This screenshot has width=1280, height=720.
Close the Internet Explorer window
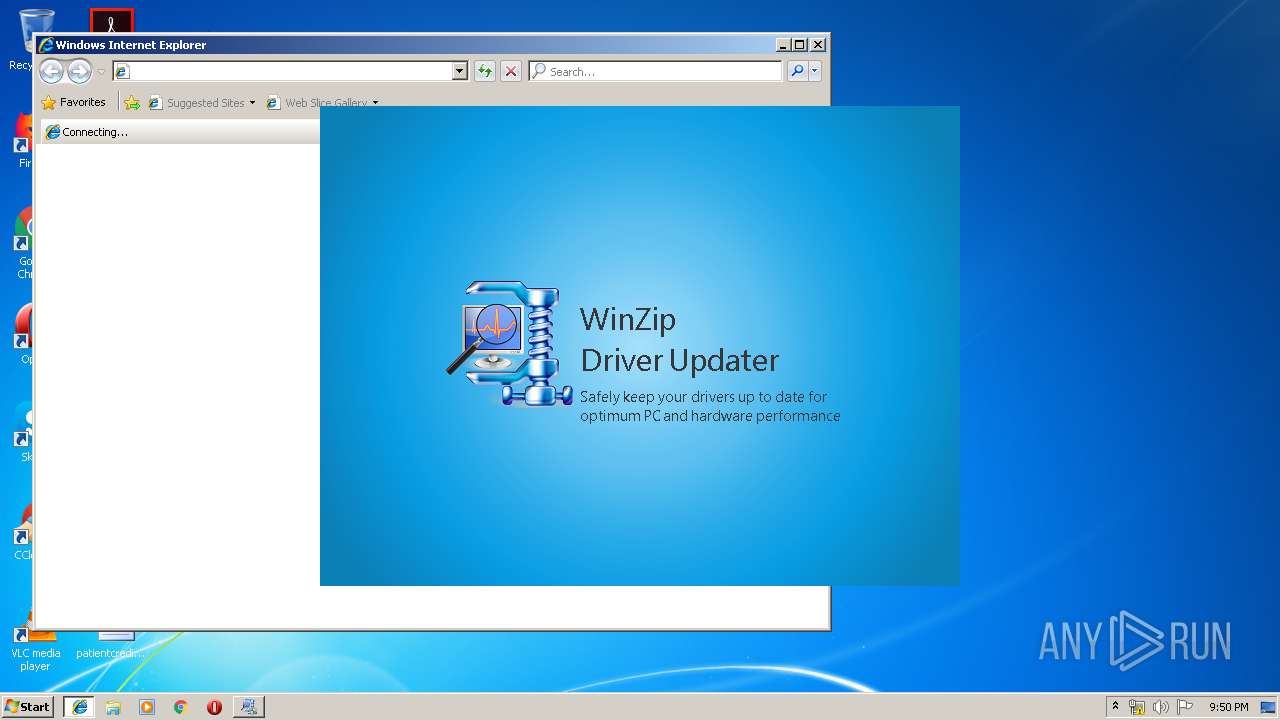[x=818, y=45]
